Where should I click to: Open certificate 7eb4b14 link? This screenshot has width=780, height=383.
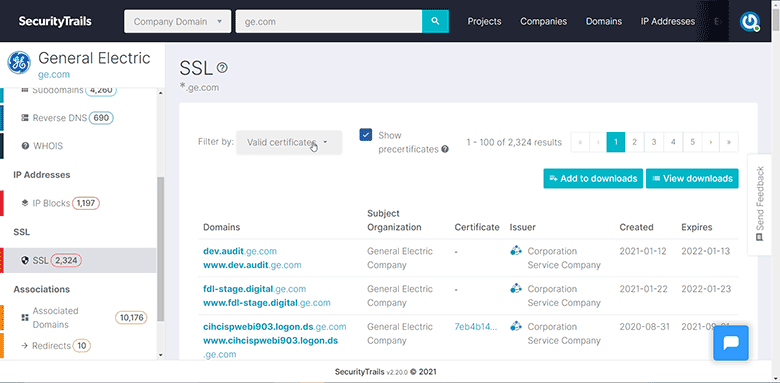(476, 327)
